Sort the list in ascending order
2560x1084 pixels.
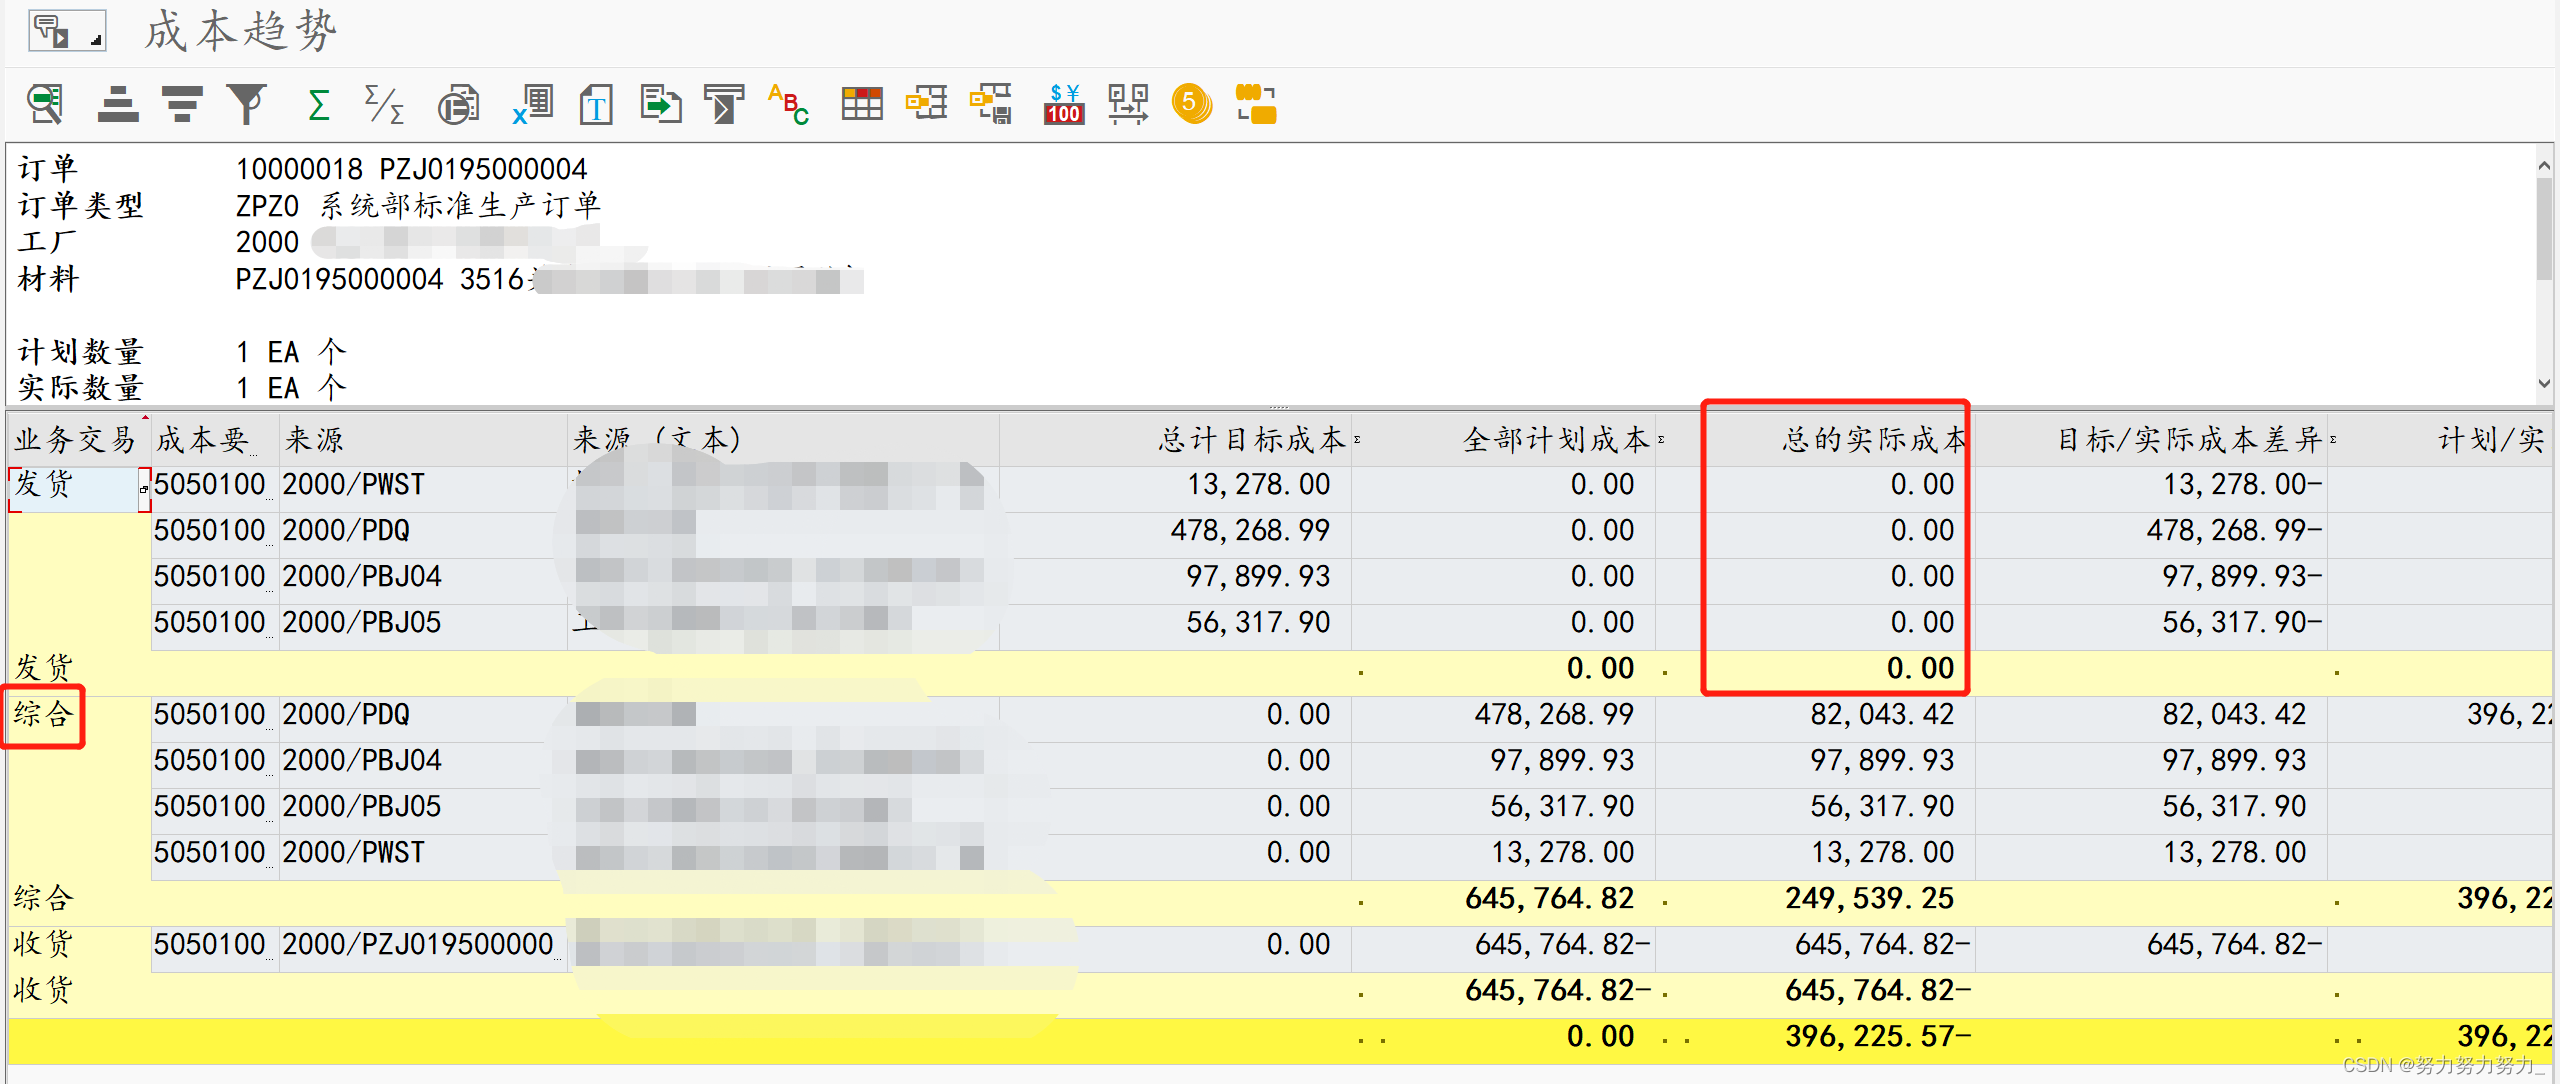[117, 104]
